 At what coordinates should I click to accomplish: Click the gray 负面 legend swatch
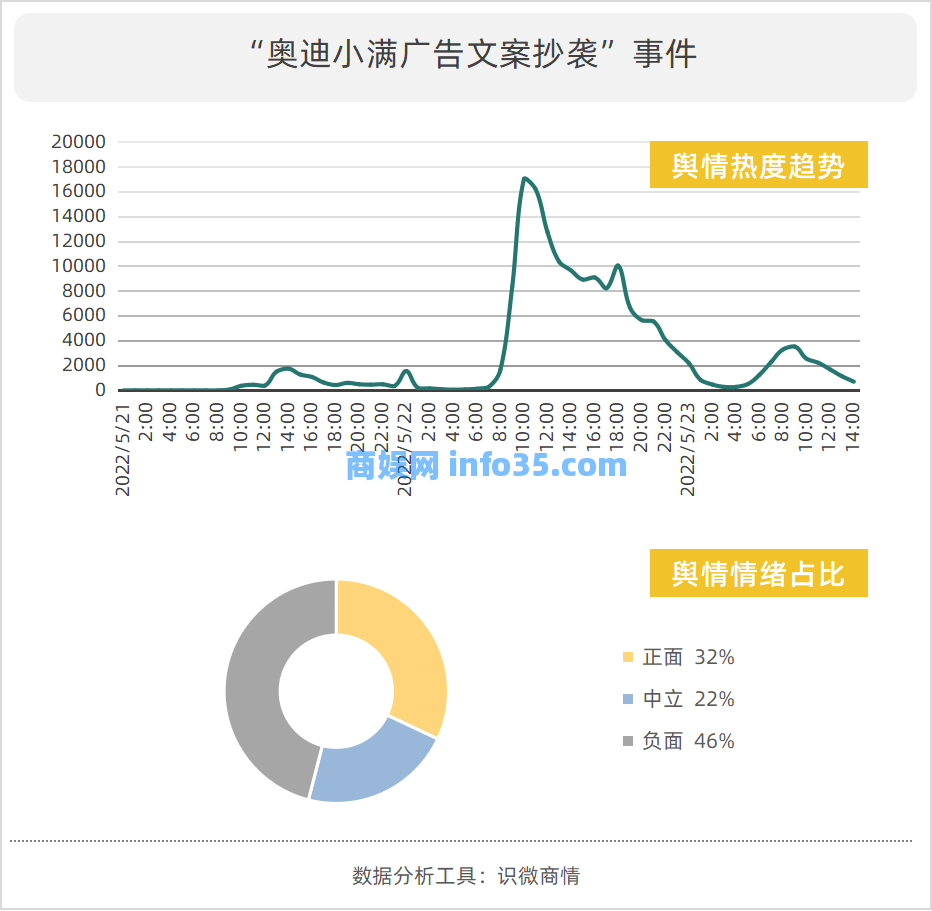628,741
